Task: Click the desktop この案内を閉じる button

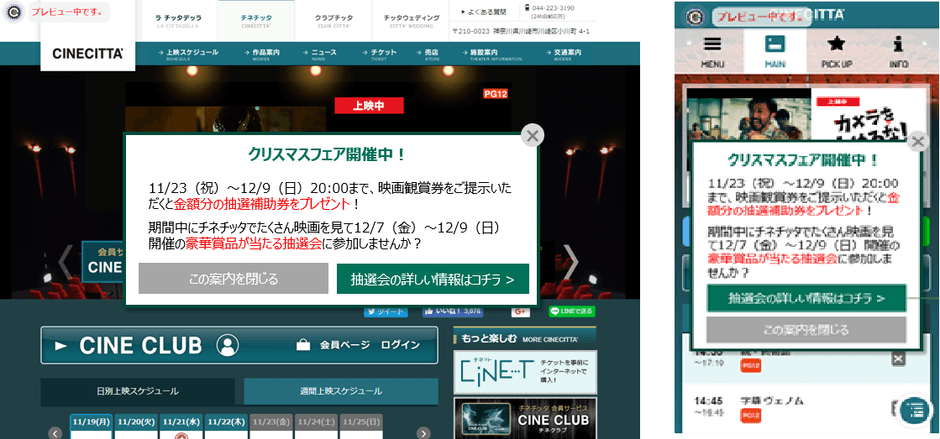Action: point(233,278)
